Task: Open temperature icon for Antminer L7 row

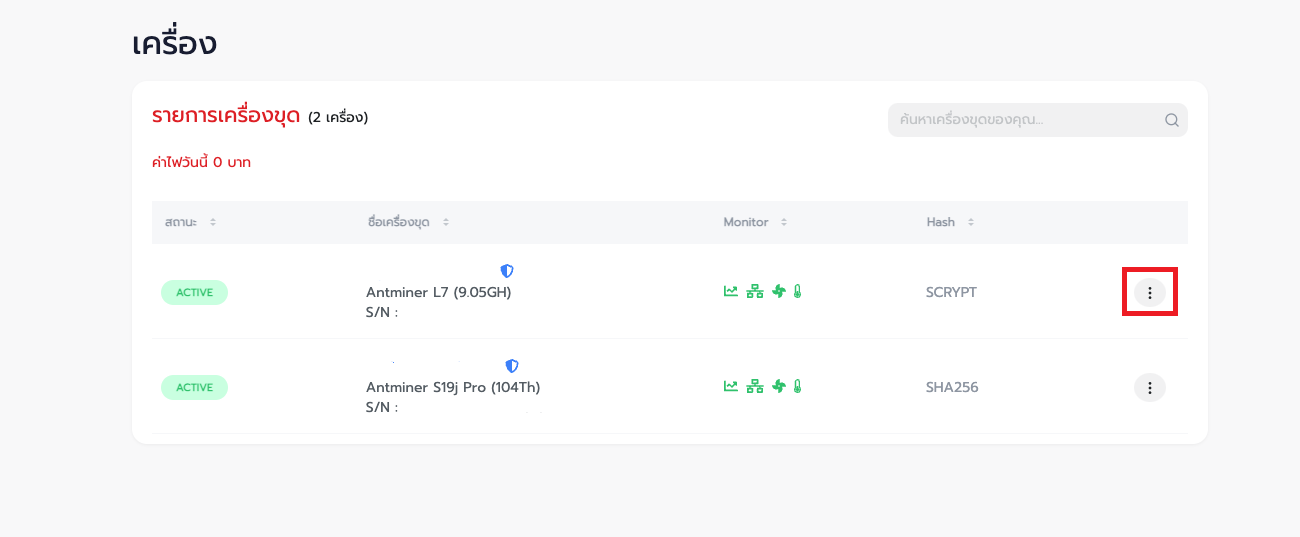Action: (x=797, y=291)
